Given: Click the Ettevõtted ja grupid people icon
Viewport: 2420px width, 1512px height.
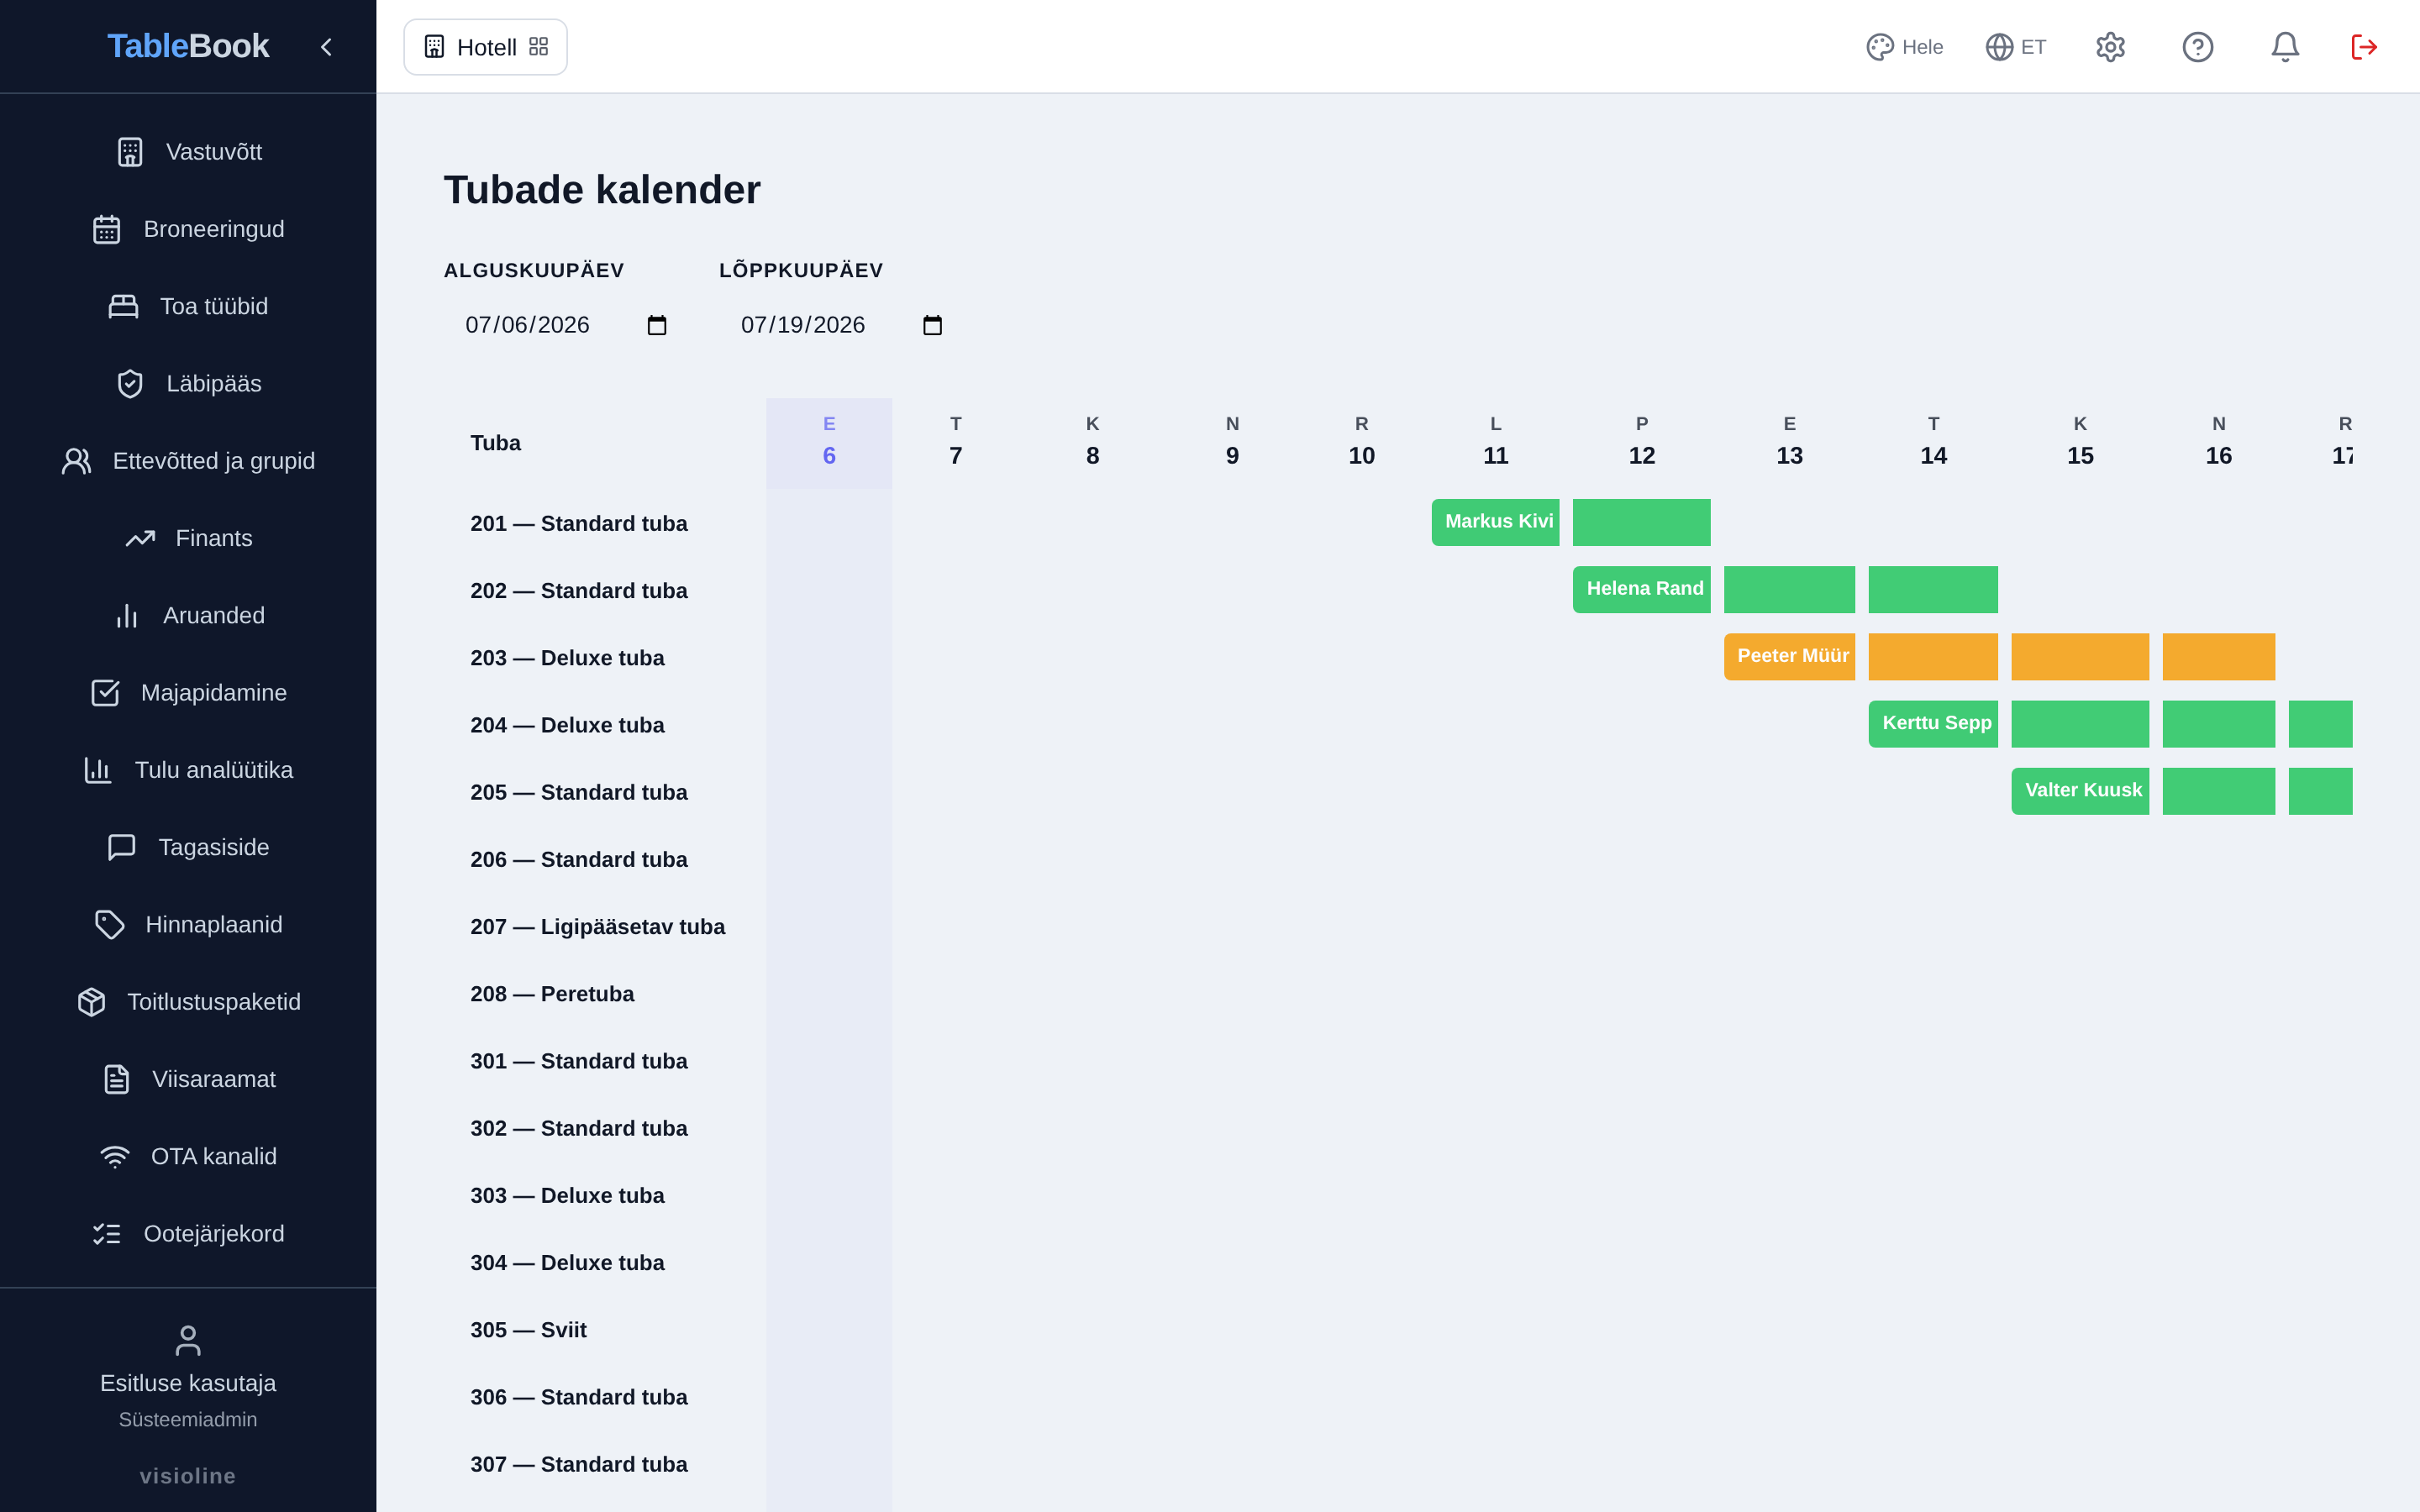Looking at the screenshot, I should tap(77, 461).
